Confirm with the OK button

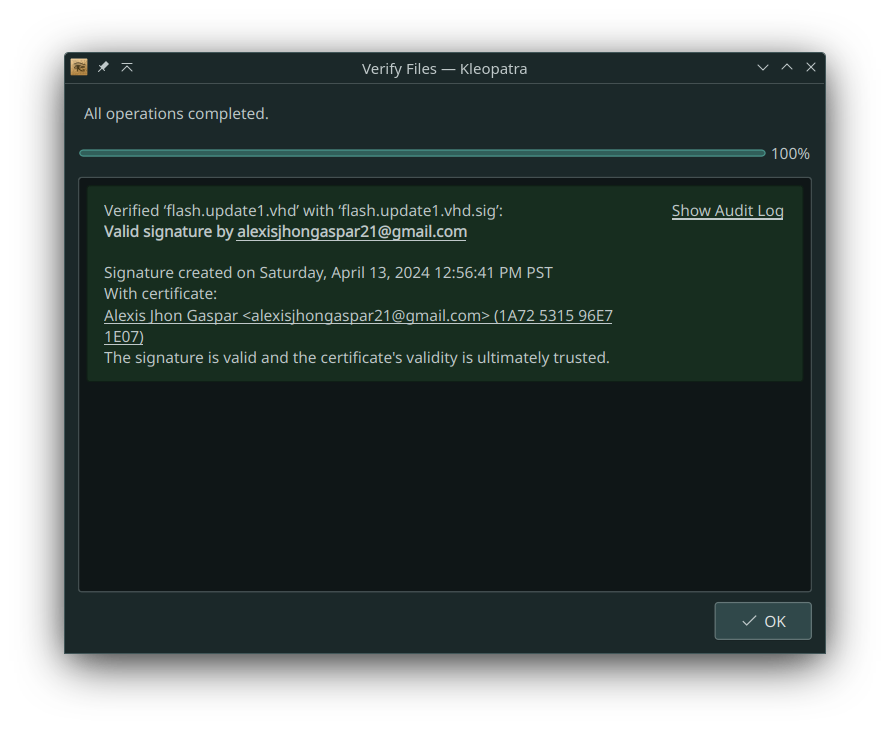point(762,621)
